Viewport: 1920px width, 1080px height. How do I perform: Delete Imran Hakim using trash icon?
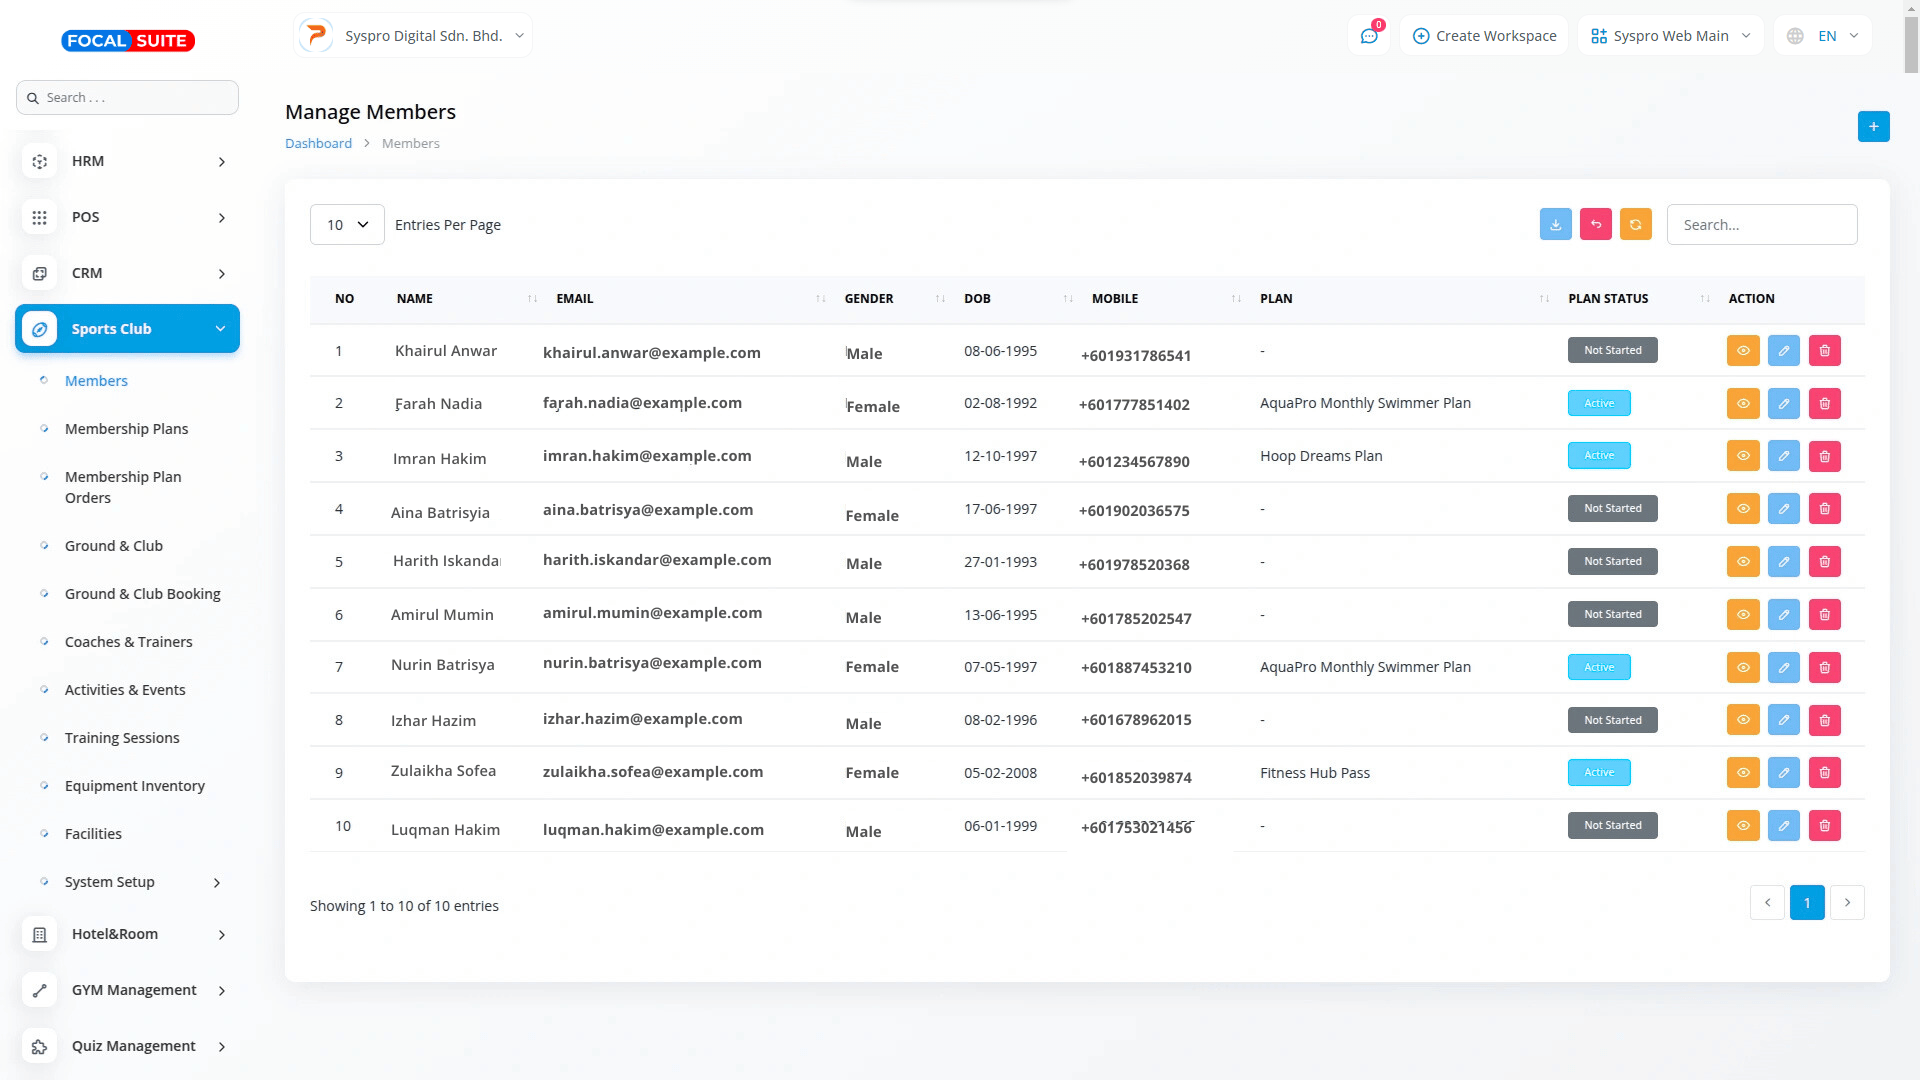[x=1824, y=456]
